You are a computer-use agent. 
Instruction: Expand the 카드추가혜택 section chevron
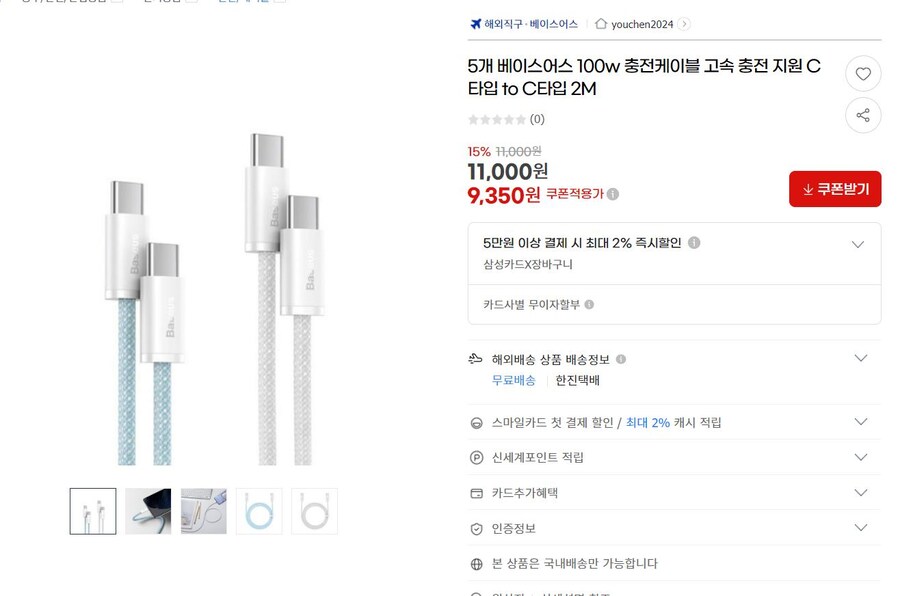[861, 492]
